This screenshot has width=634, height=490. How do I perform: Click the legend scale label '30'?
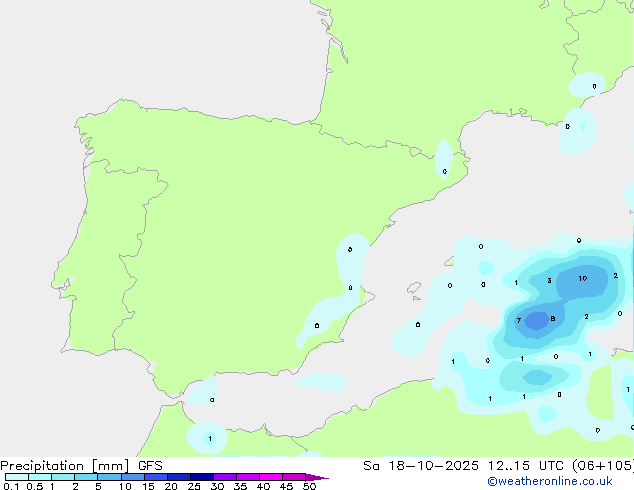217,486
